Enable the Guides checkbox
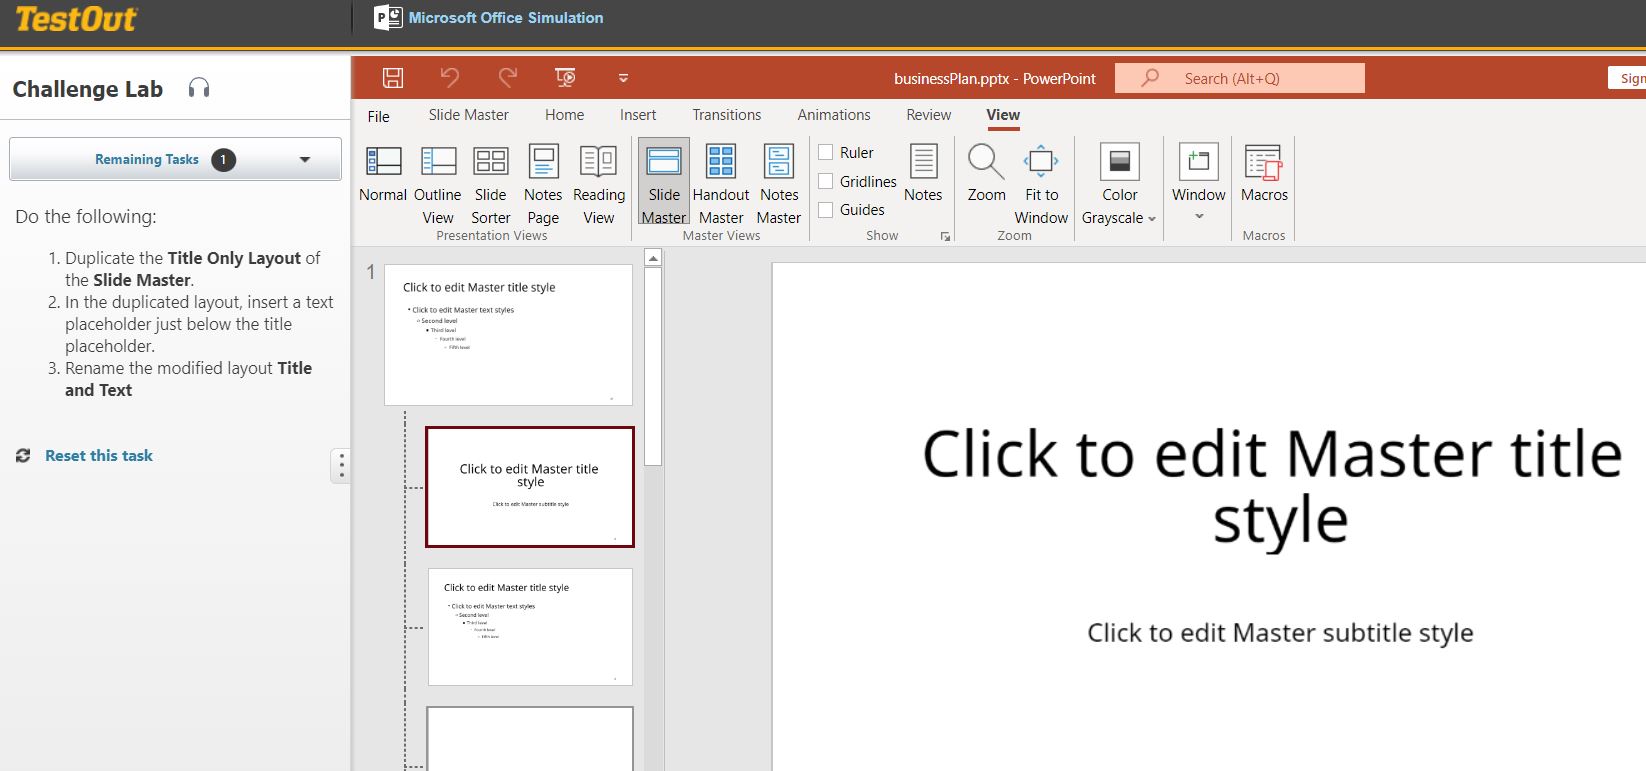Viewport: 1646px width, 771px height. coord(826,210)
